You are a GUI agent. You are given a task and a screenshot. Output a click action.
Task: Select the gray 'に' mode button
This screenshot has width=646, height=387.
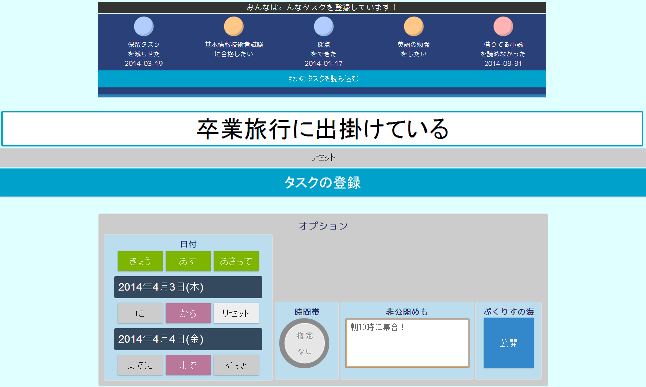click(140, 313)
